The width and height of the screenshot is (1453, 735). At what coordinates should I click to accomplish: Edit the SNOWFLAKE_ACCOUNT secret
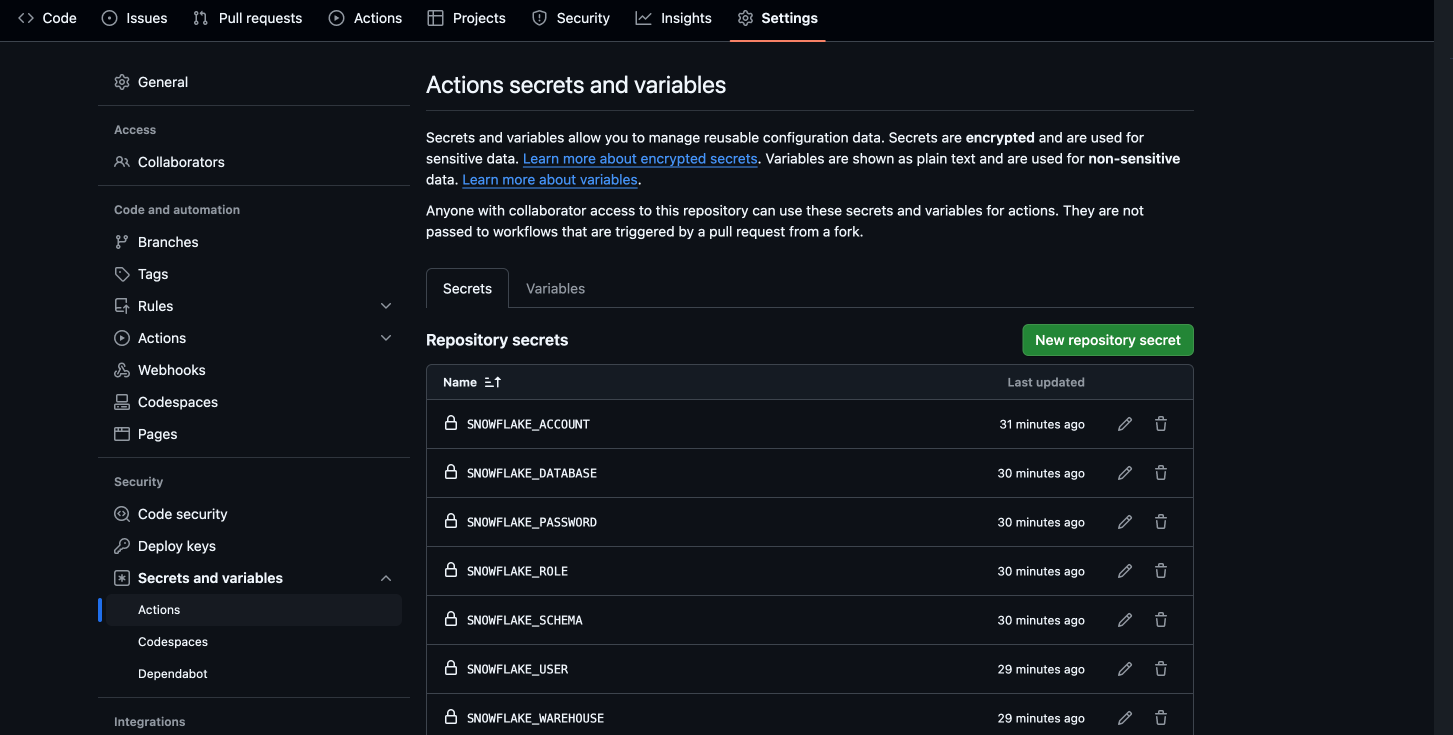pyautogui.click(x=1124, y=423)
